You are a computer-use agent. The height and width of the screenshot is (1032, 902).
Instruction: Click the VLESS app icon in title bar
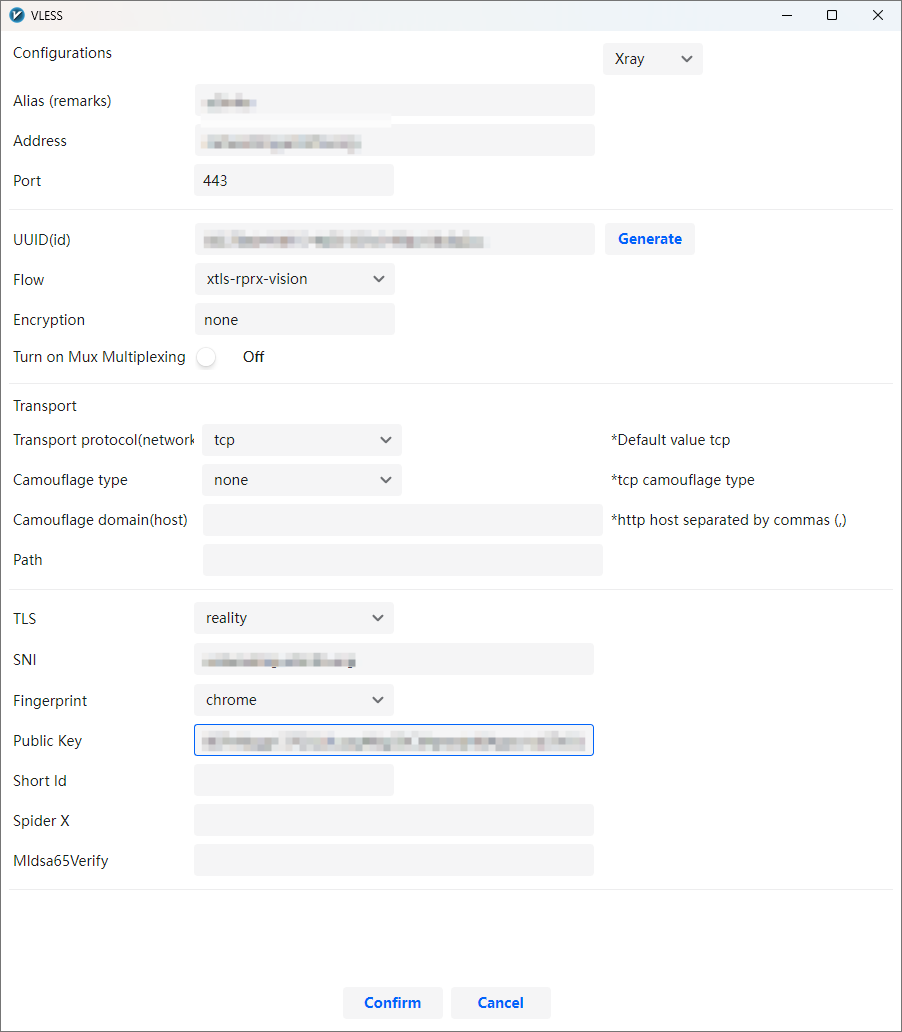click(16, 15)
